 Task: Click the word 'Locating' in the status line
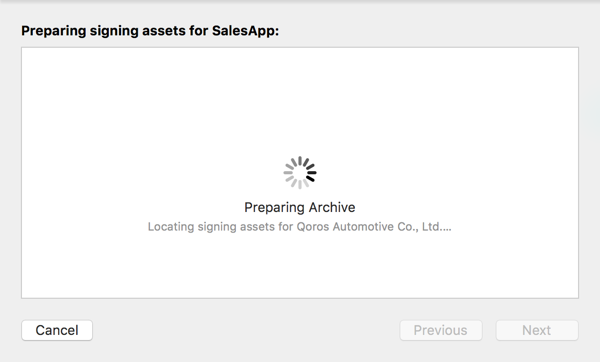pyautogui.click(x=171, y=227)
